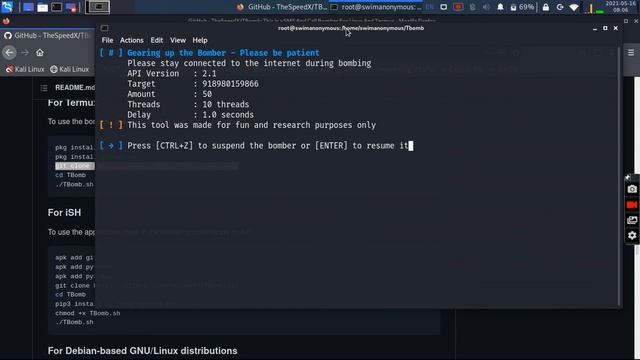Click the date and time clock
This screenshot has height=360, width=640.
point(620,7)
